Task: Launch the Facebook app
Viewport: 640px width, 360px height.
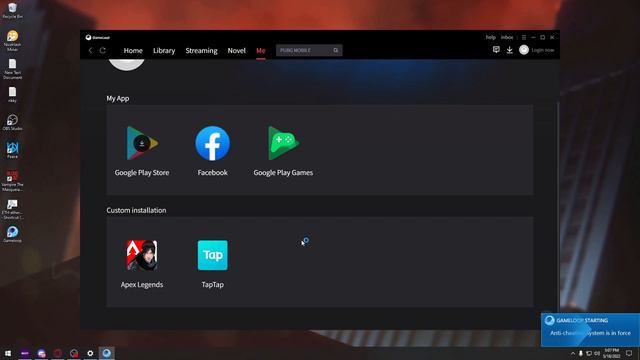Action: pos(212,143)
